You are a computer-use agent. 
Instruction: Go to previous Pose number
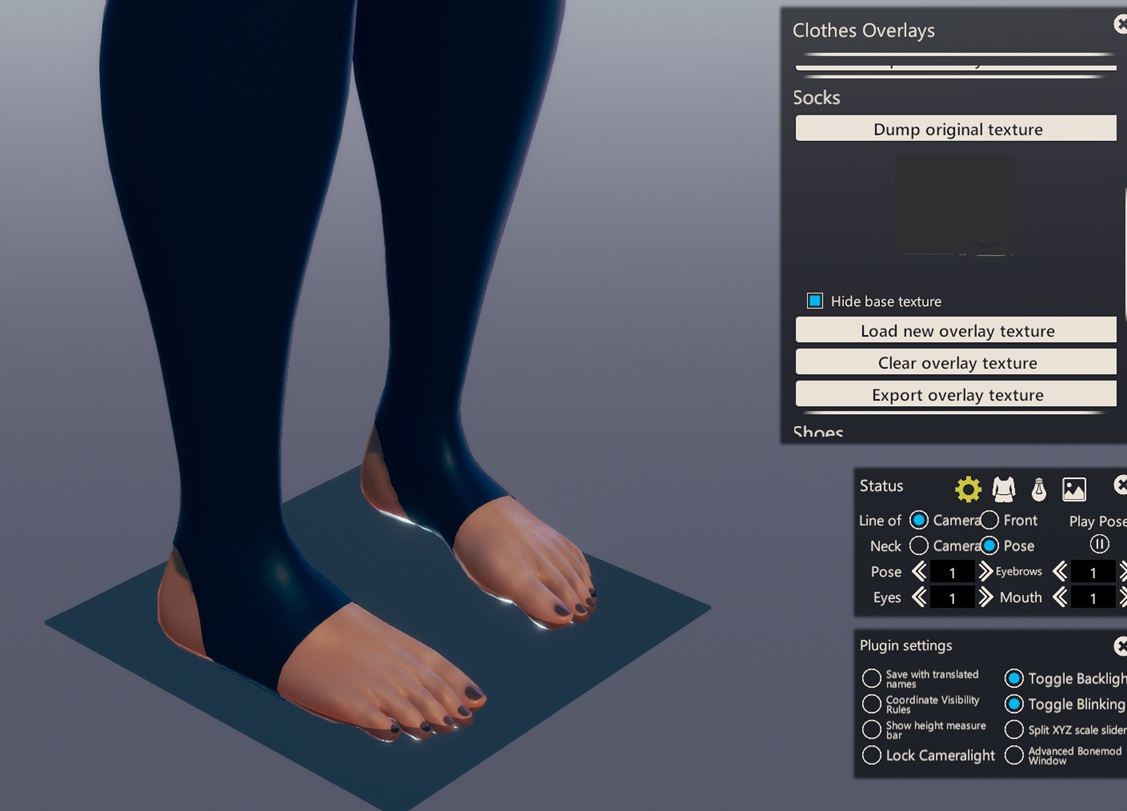pos(919,572)
